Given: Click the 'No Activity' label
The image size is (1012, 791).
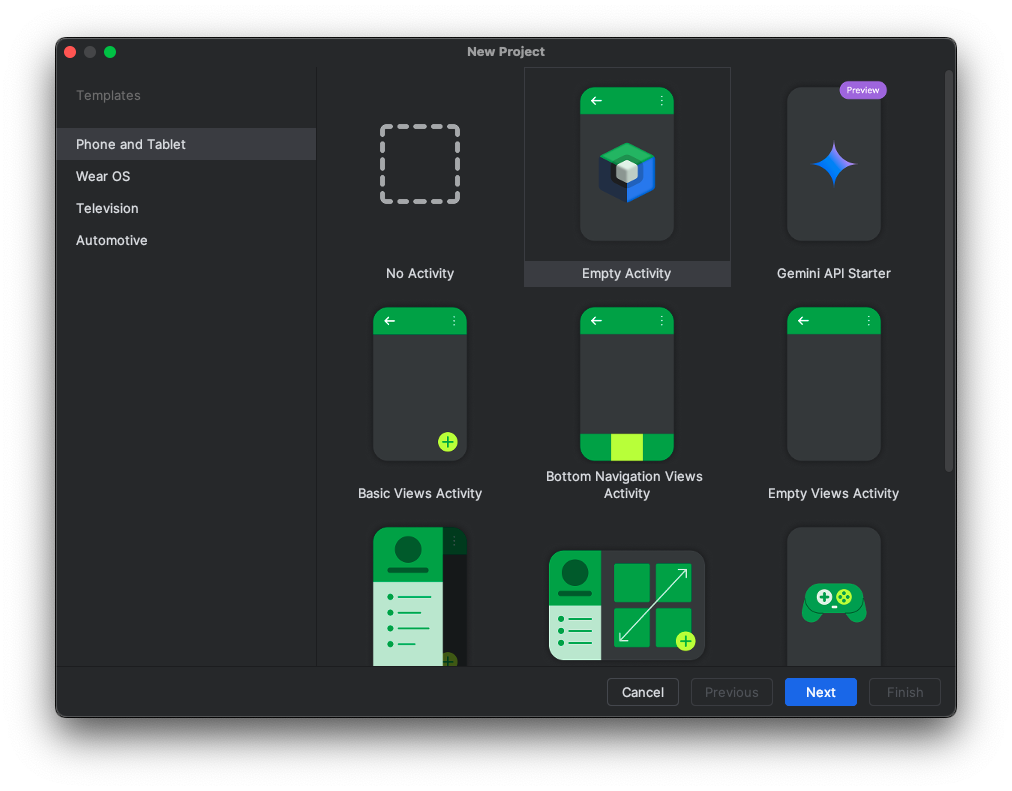Looking at the screenshot, I should click(x=420, y=274).
